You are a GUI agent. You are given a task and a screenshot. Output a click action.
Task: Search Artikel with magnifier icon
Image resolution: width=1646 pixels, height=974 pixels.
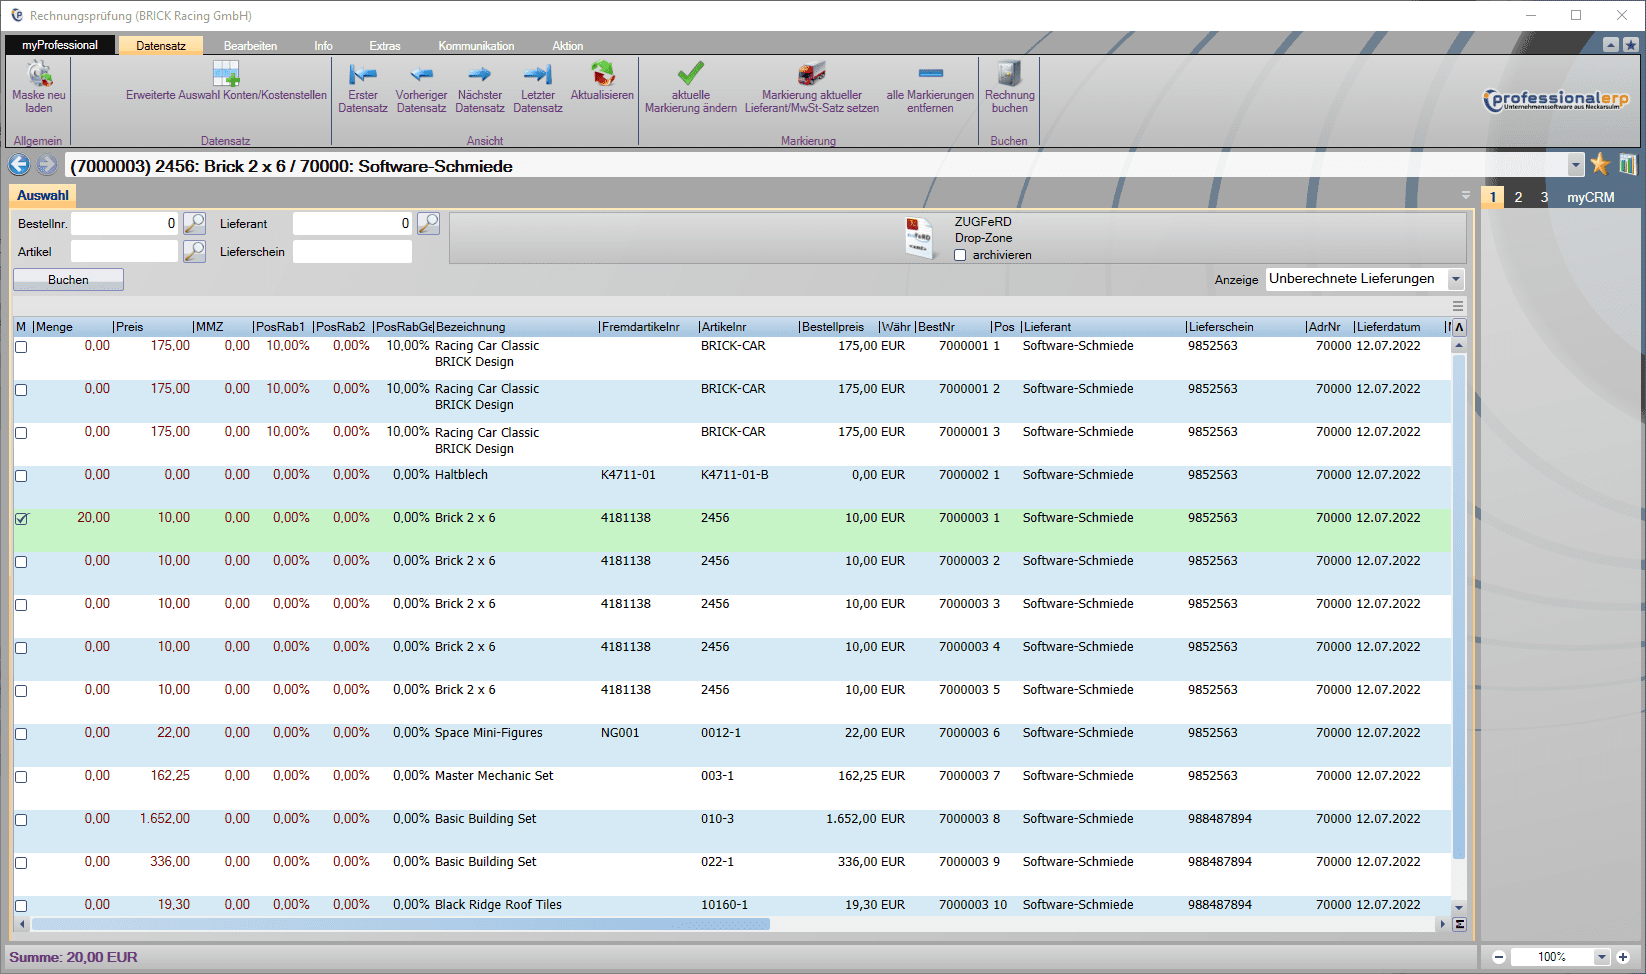coord(195,251)
